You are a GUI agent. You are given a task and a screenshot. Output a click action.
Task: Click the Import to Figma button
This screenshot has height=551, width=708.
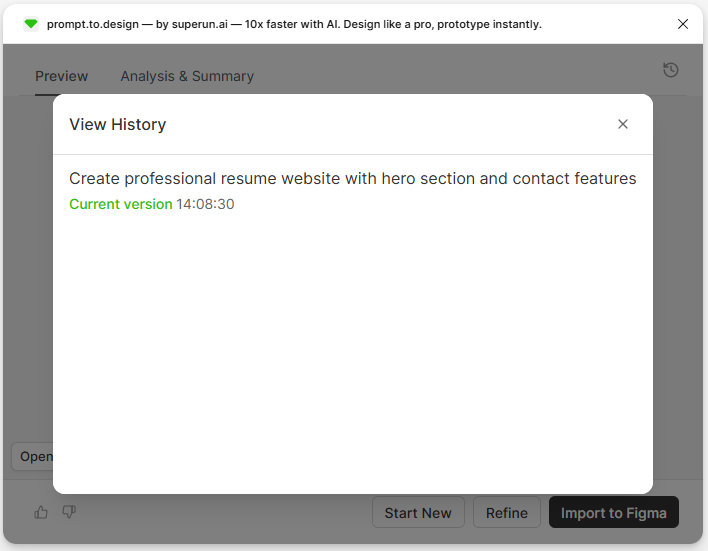tap(613, 513)
